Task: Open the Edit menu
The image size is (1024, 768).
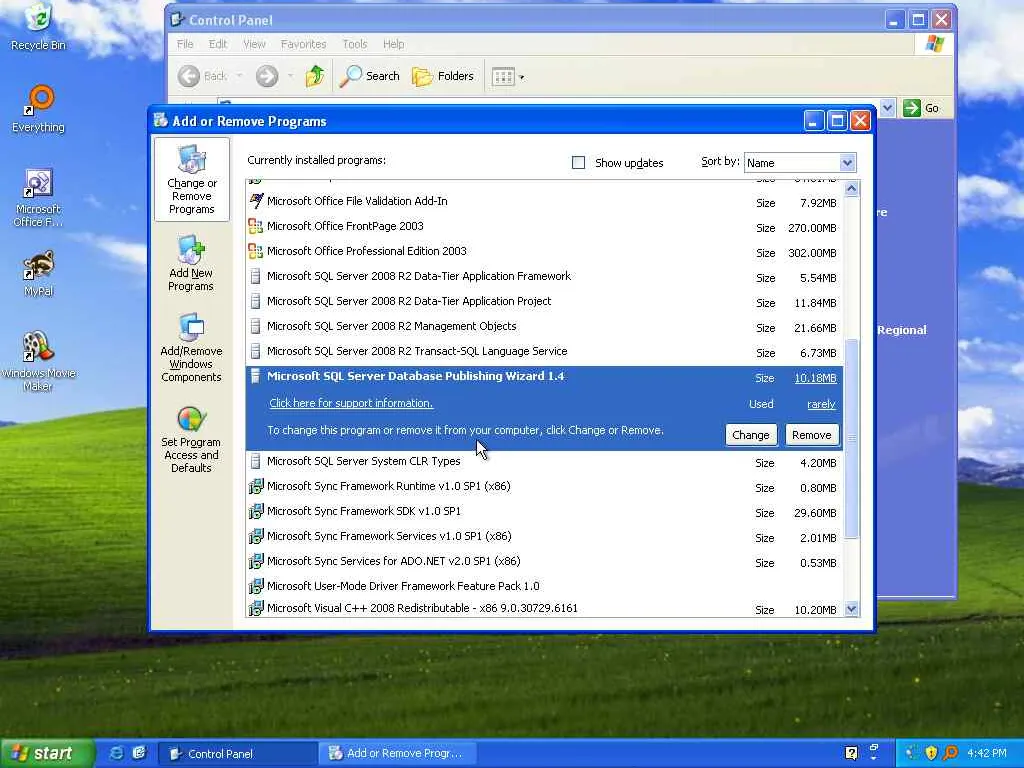Action: pos(217,44)
